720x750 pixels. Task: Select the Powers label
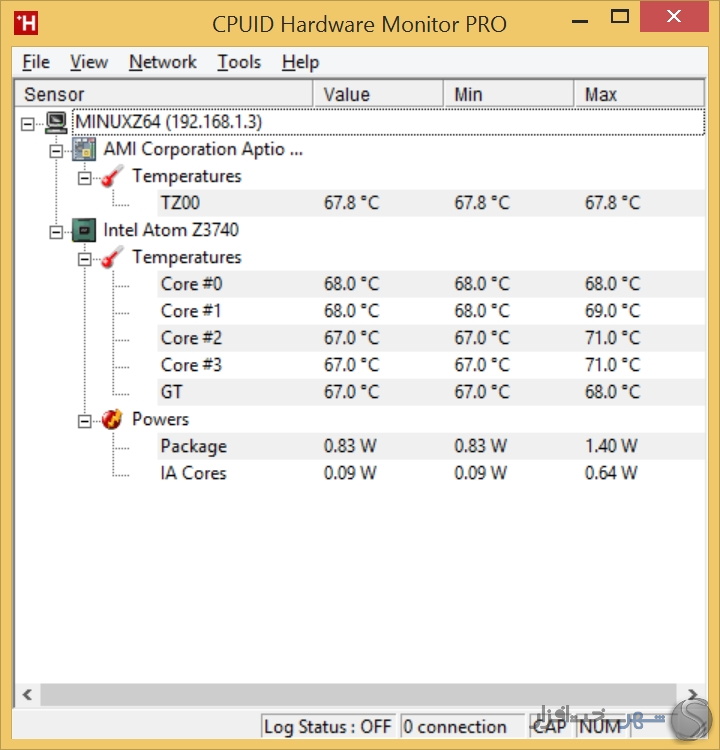[x=160, y=419]
